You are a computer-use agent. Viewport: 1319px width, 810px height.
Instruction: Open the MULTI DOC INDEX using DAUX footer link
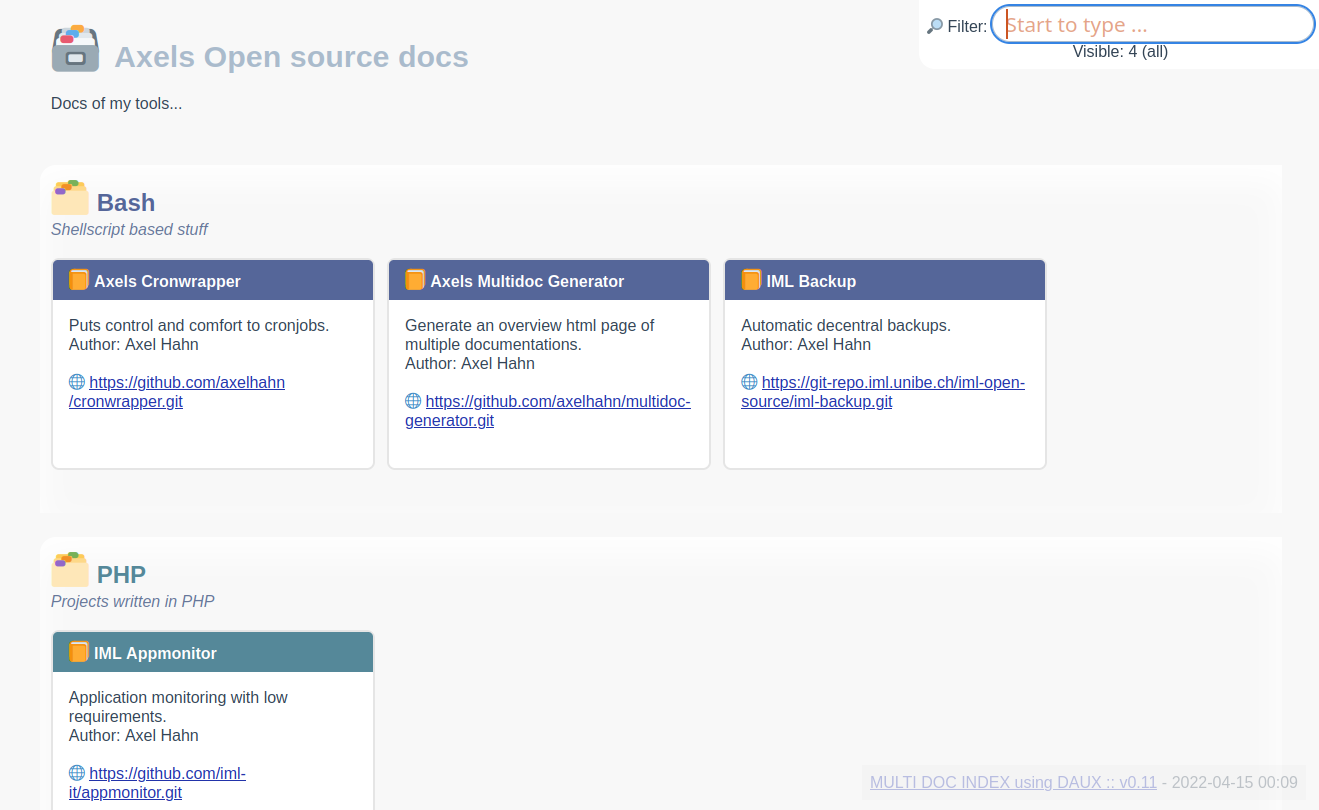coord(1013,782)
